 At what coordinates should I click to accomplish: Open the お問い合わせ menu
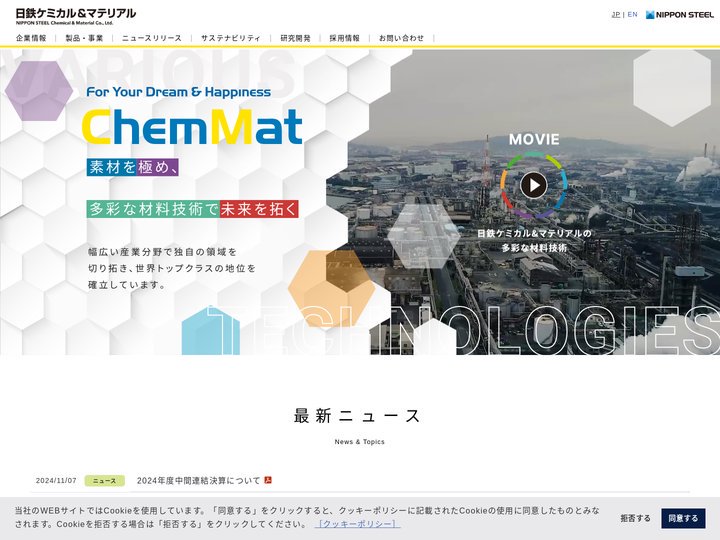(401, 38)
